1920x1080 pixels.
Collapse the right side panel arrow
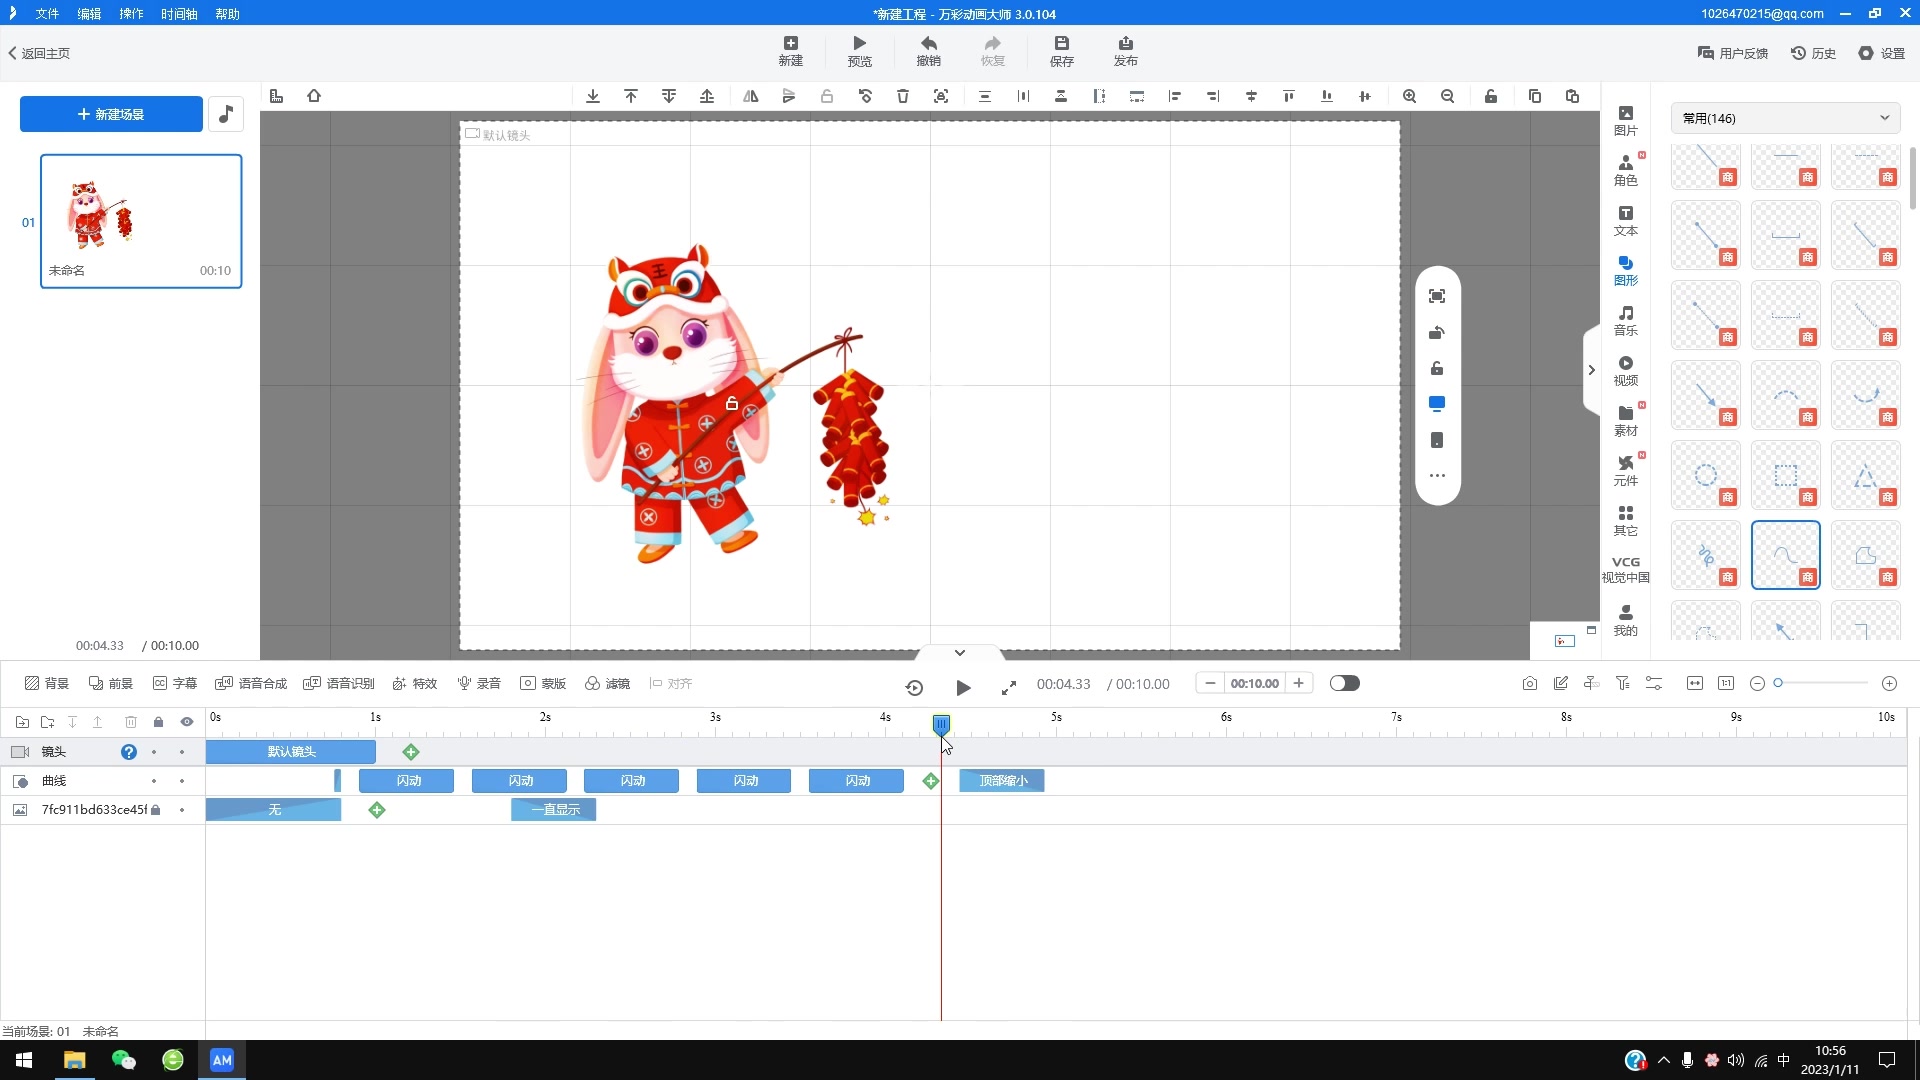tap(1591, 370)
